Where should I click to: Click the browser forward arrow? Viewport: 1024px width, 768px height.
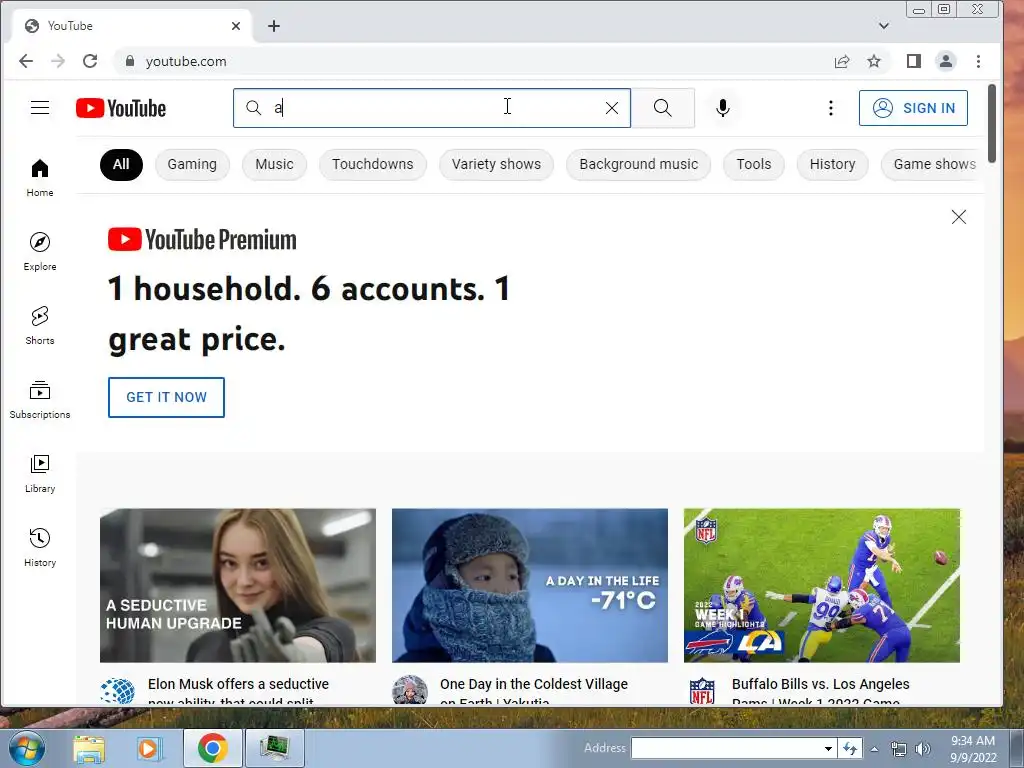58,61
